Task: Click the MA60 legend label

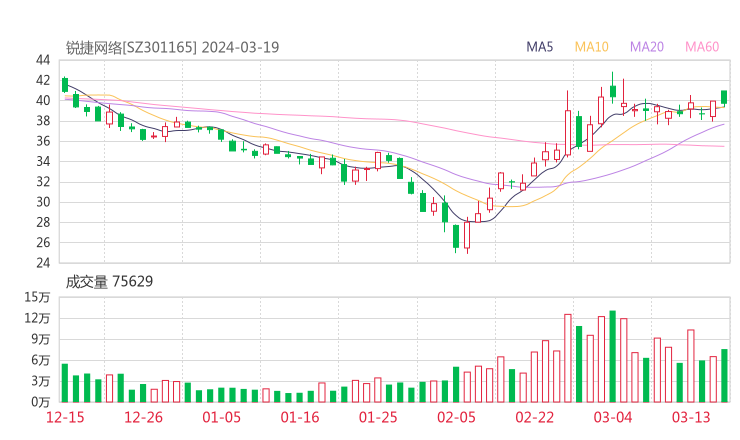Action: [x=702, y=47]
